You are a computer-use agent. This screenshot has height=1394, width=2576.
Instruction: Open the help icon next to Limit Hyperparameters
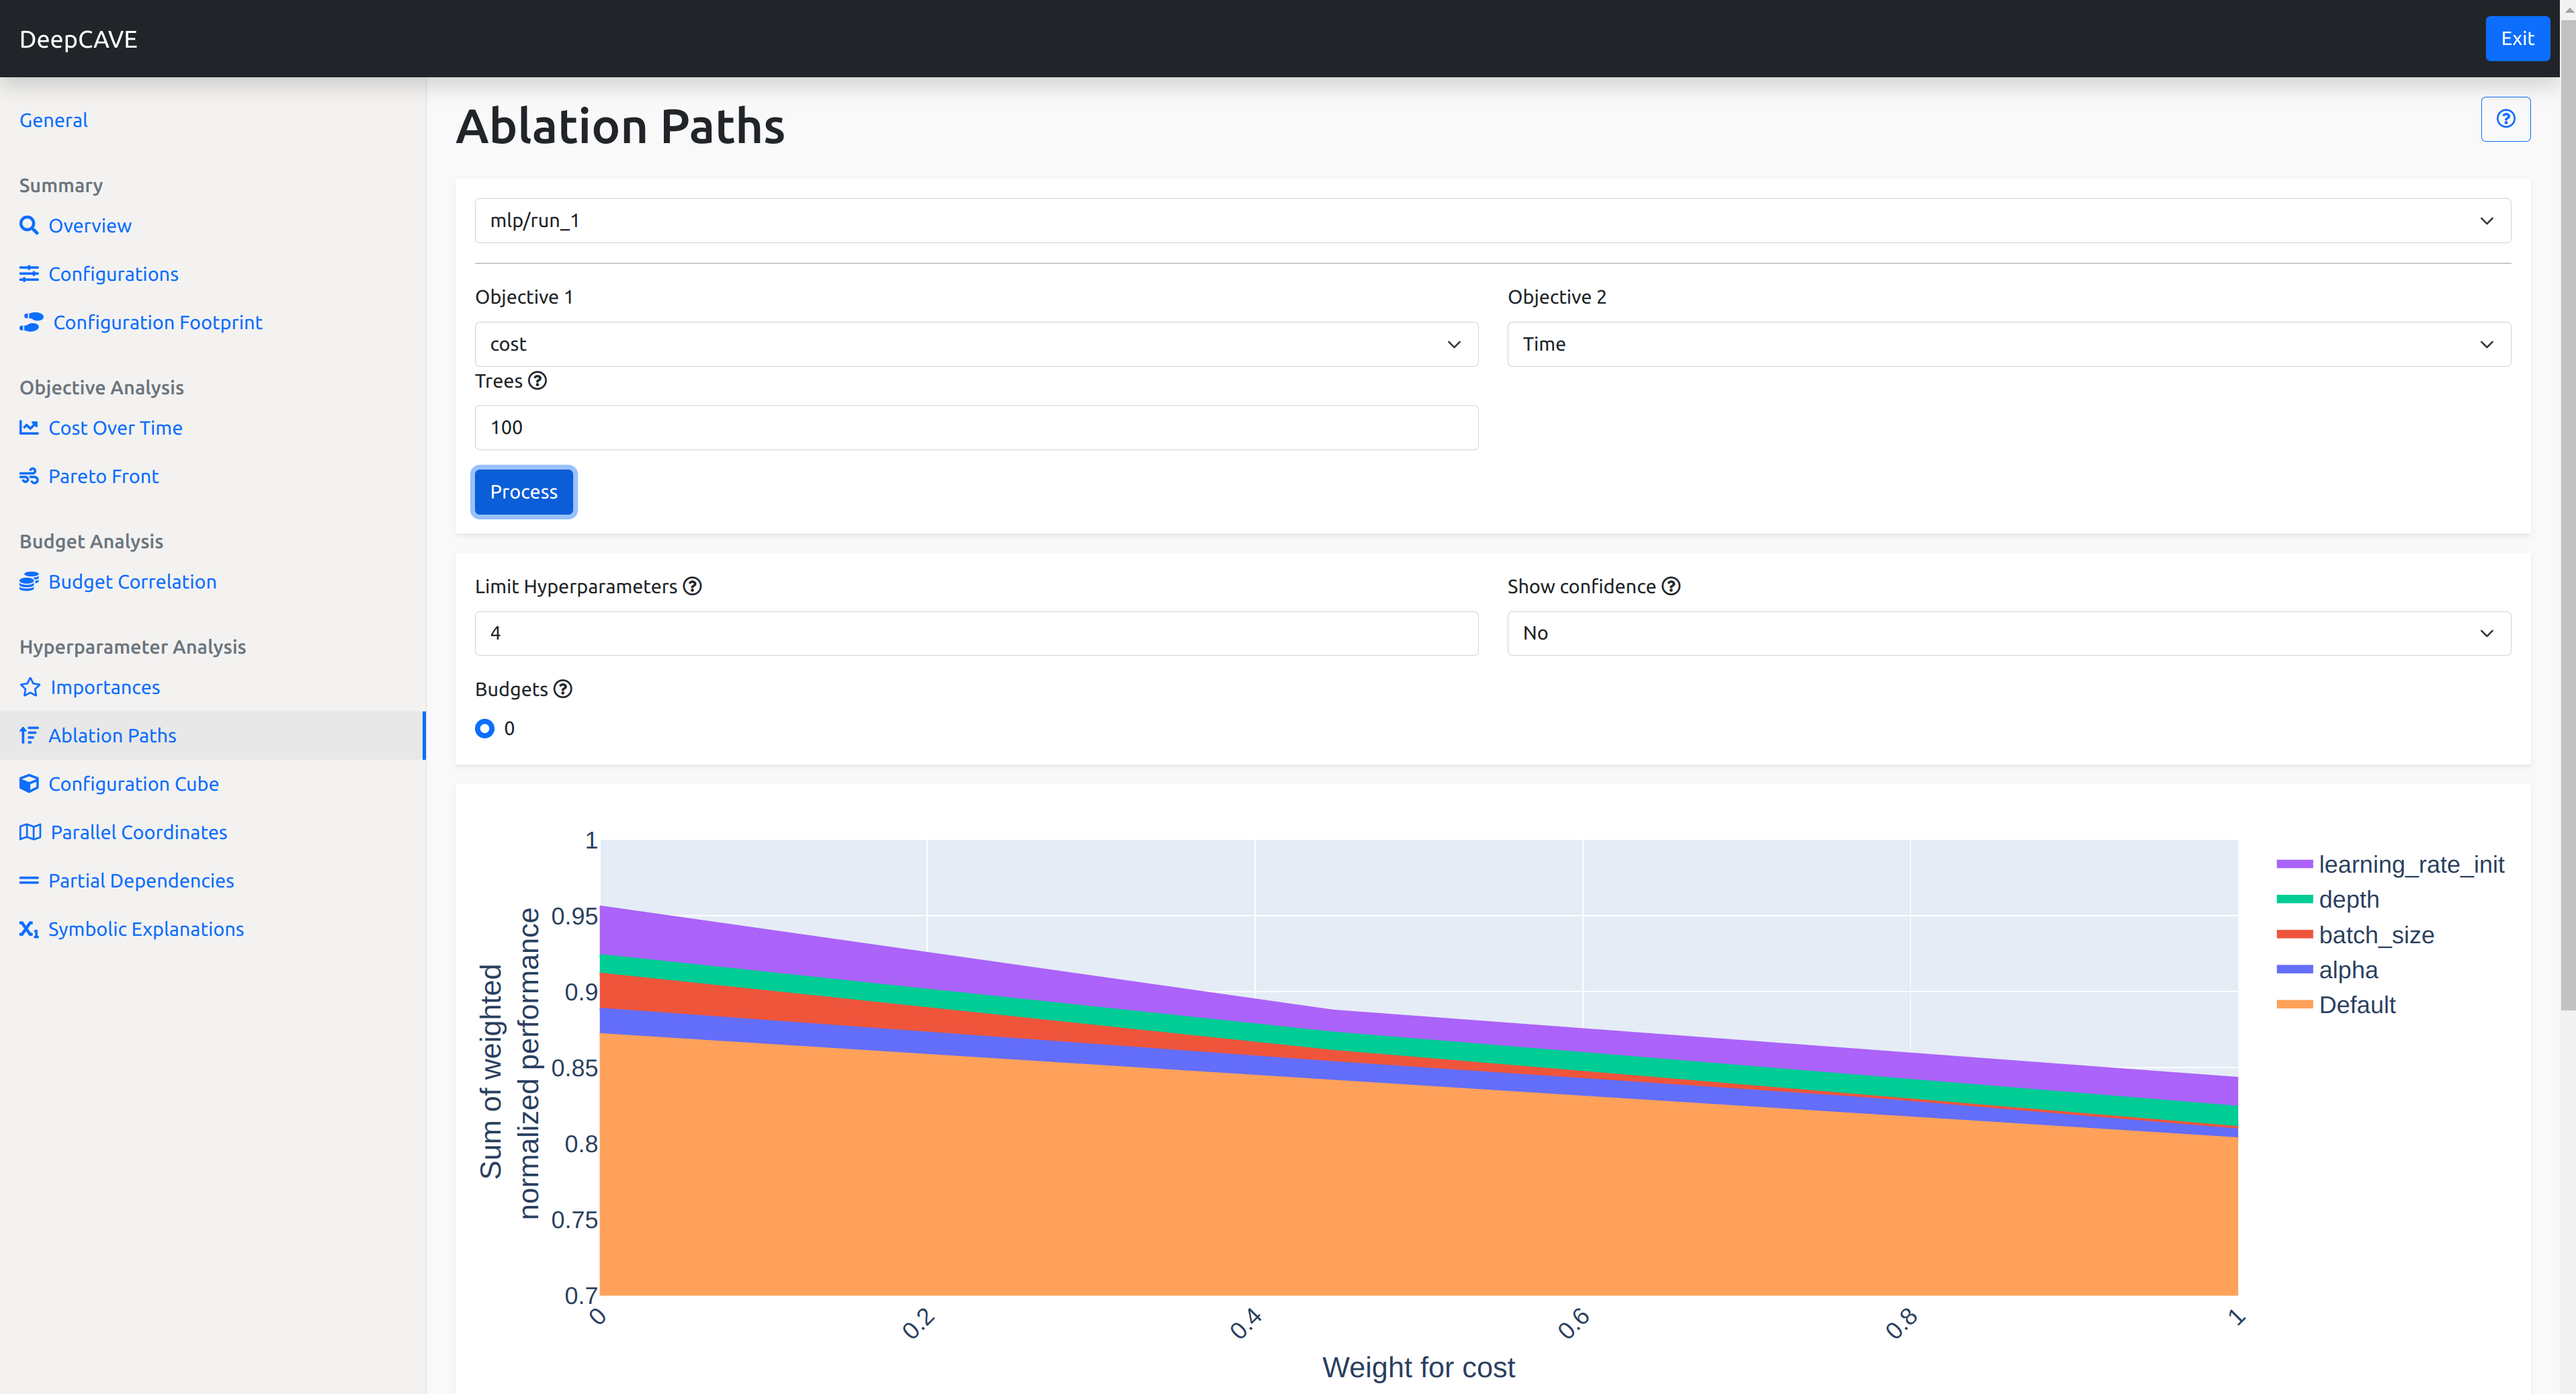pyautogui.click(x=692, y=586)
